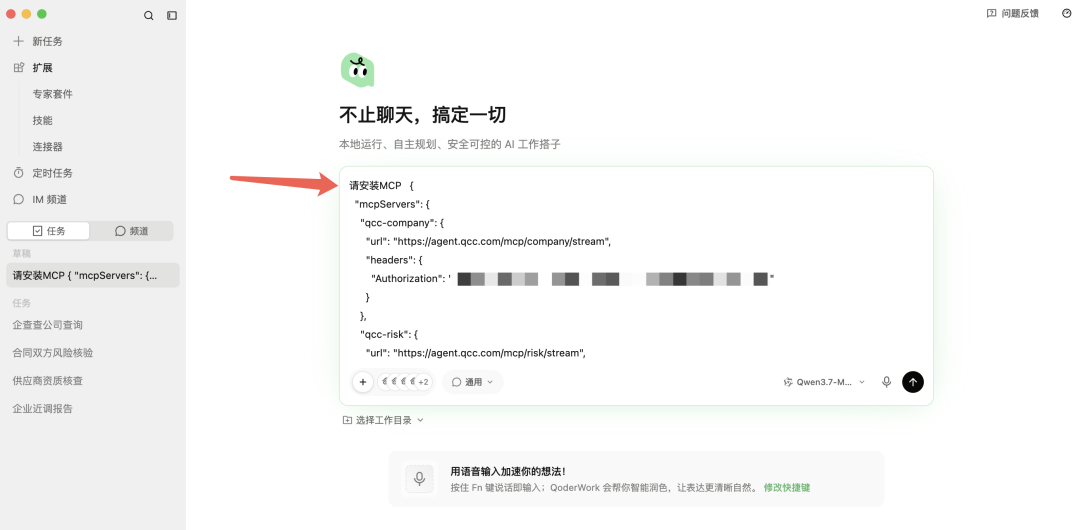
Task: Click the 草稿 section label
Action: (21, 254)
